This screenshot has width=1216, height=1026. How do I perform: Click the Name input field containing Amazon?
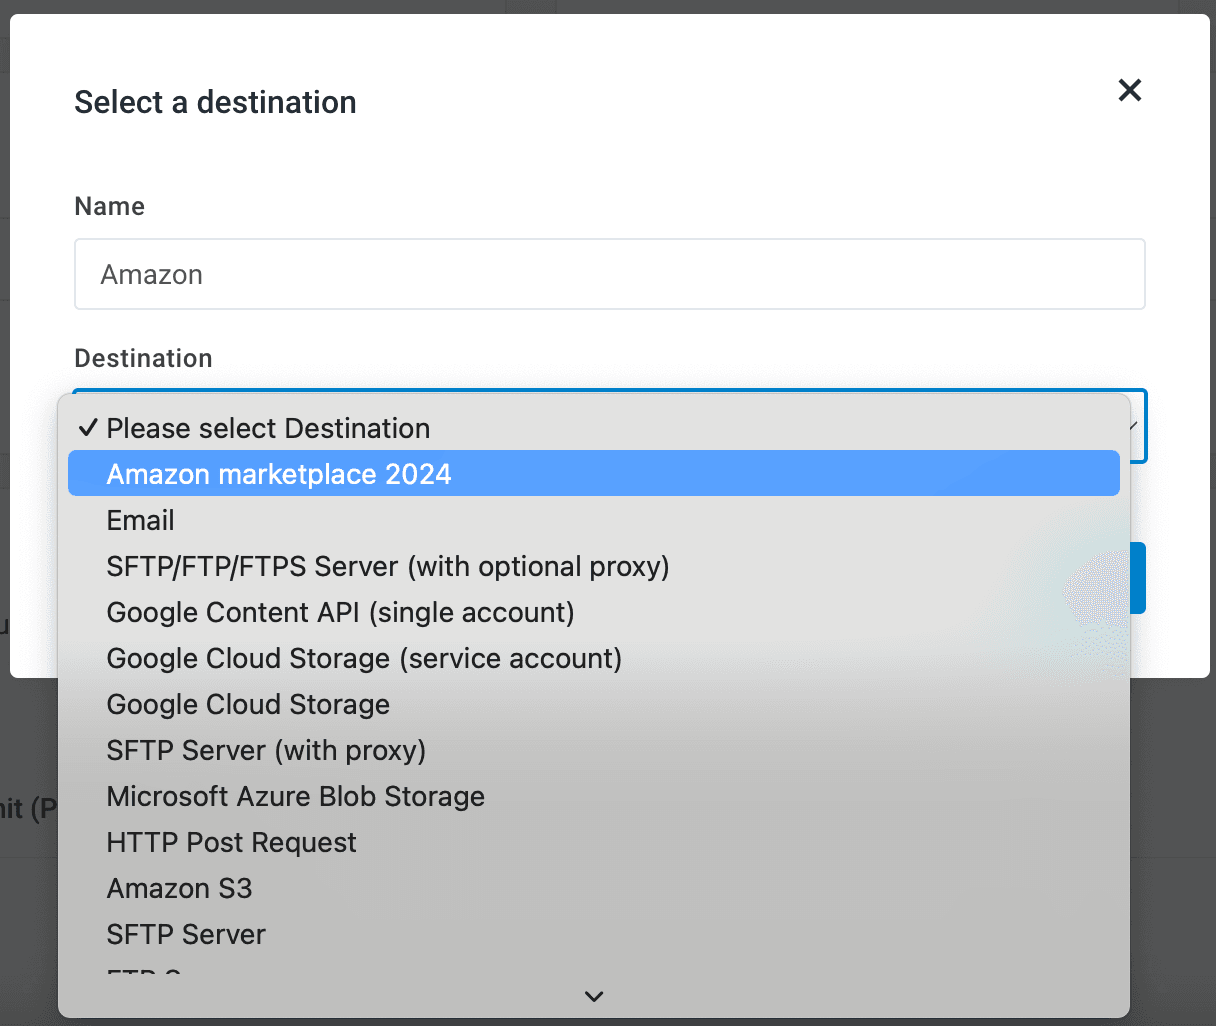(x=609, y=274)
